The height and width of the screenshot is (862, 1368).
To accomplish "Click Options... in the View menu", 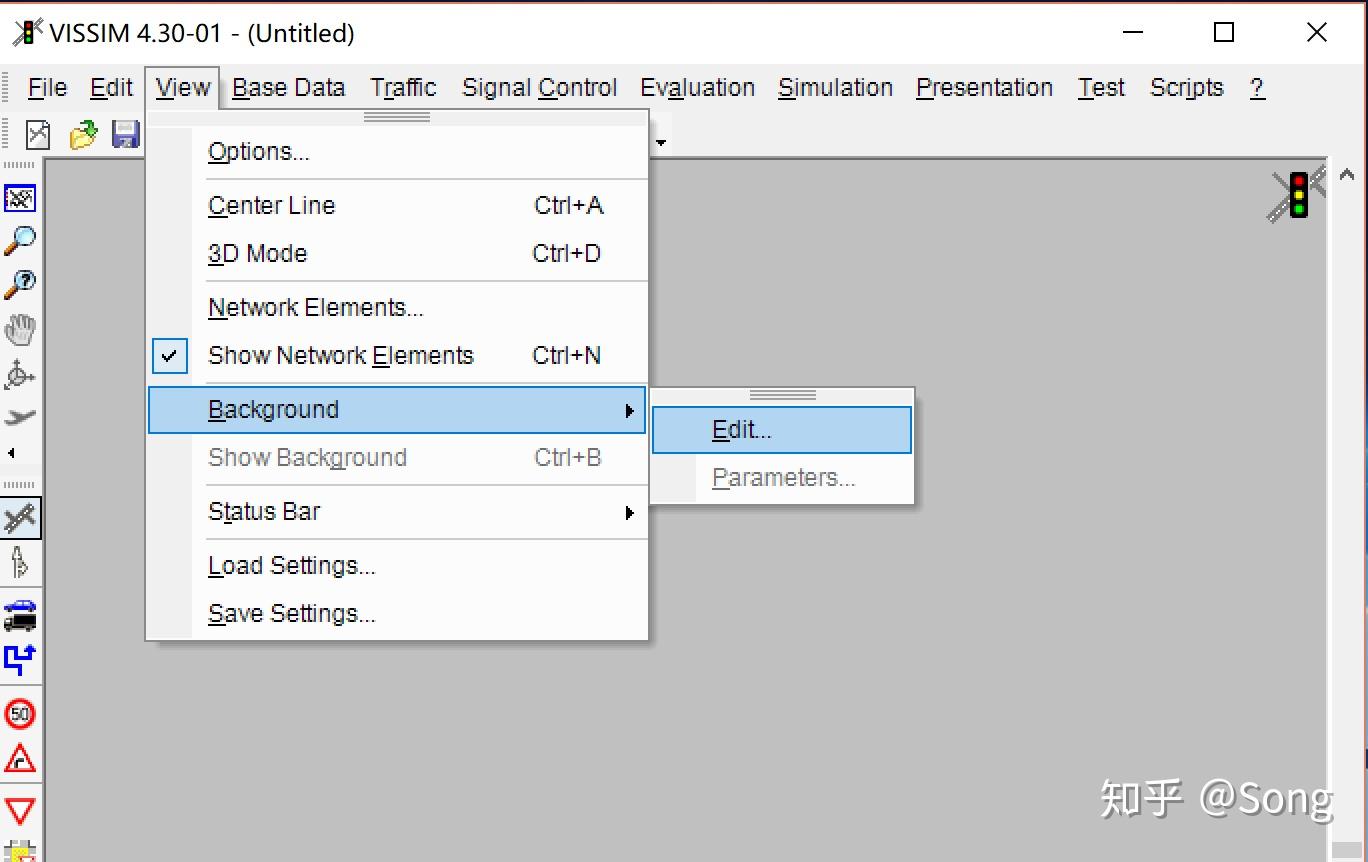I will tap(259, 152).
